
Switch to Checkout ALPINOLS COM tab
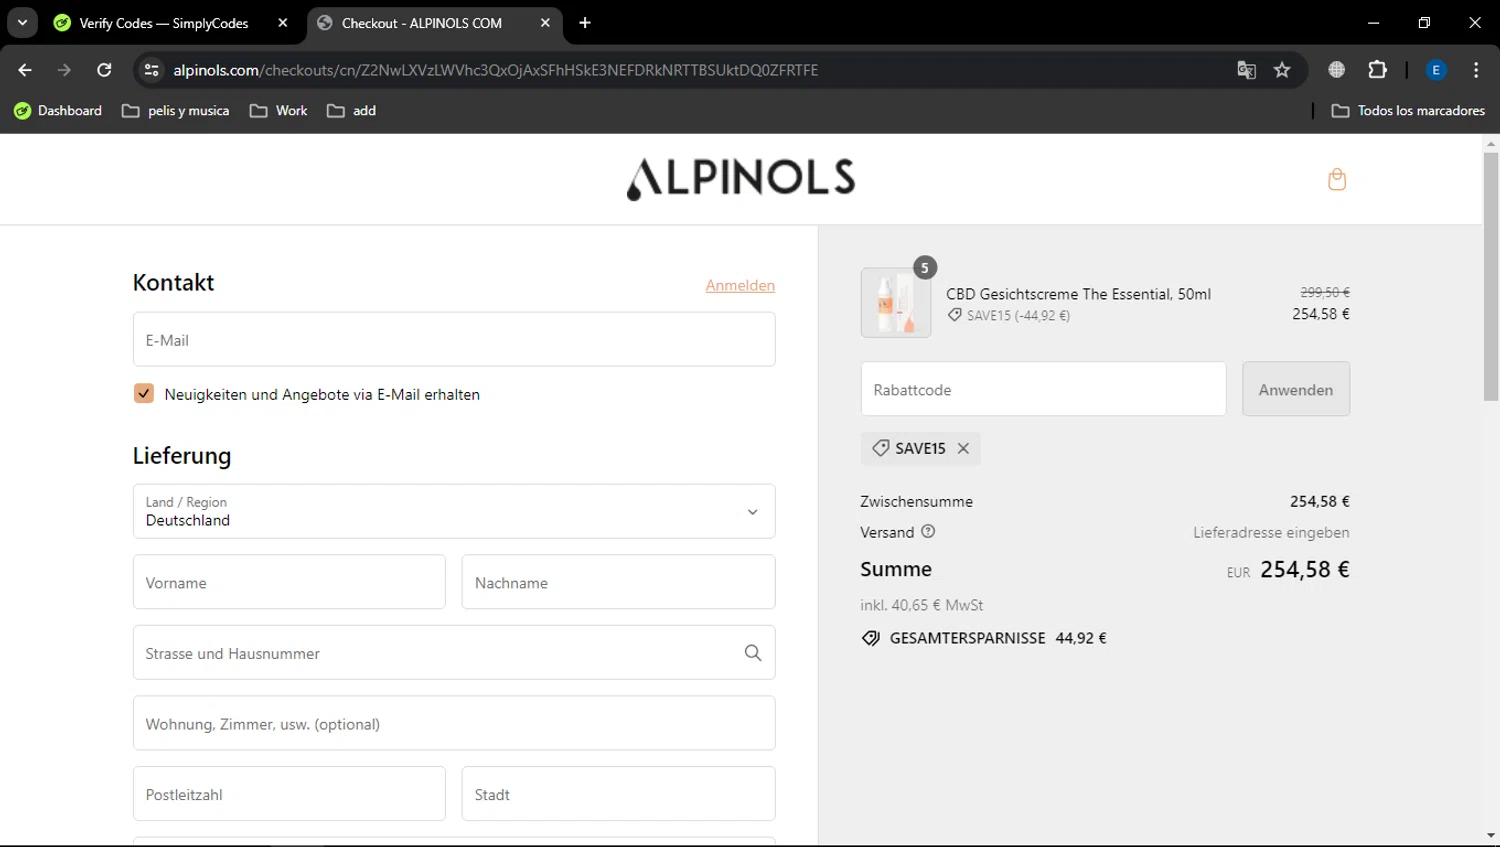(422, 23)
